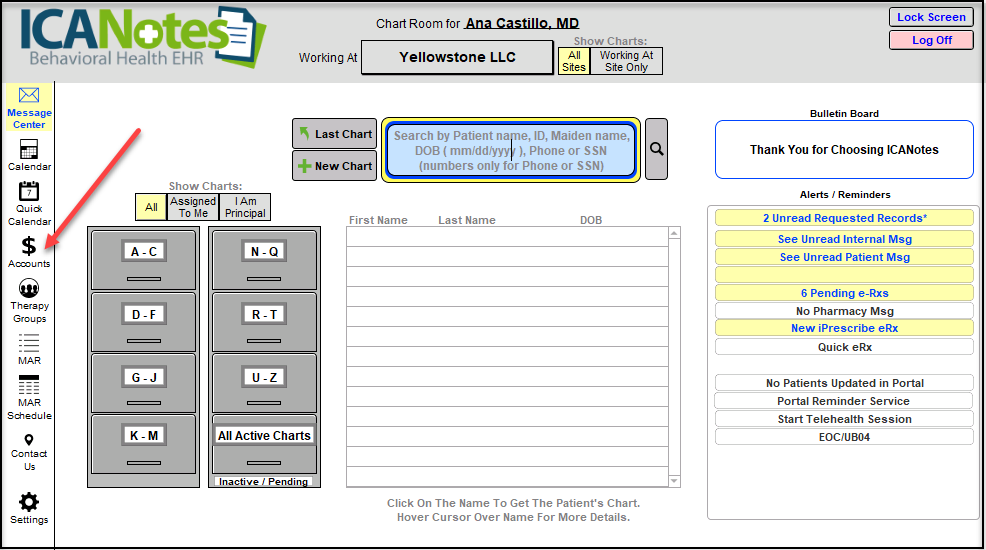Viewport: 986px width, 550px height.
Task: Filter charts by I Am Principal
Action: (245, 207)
